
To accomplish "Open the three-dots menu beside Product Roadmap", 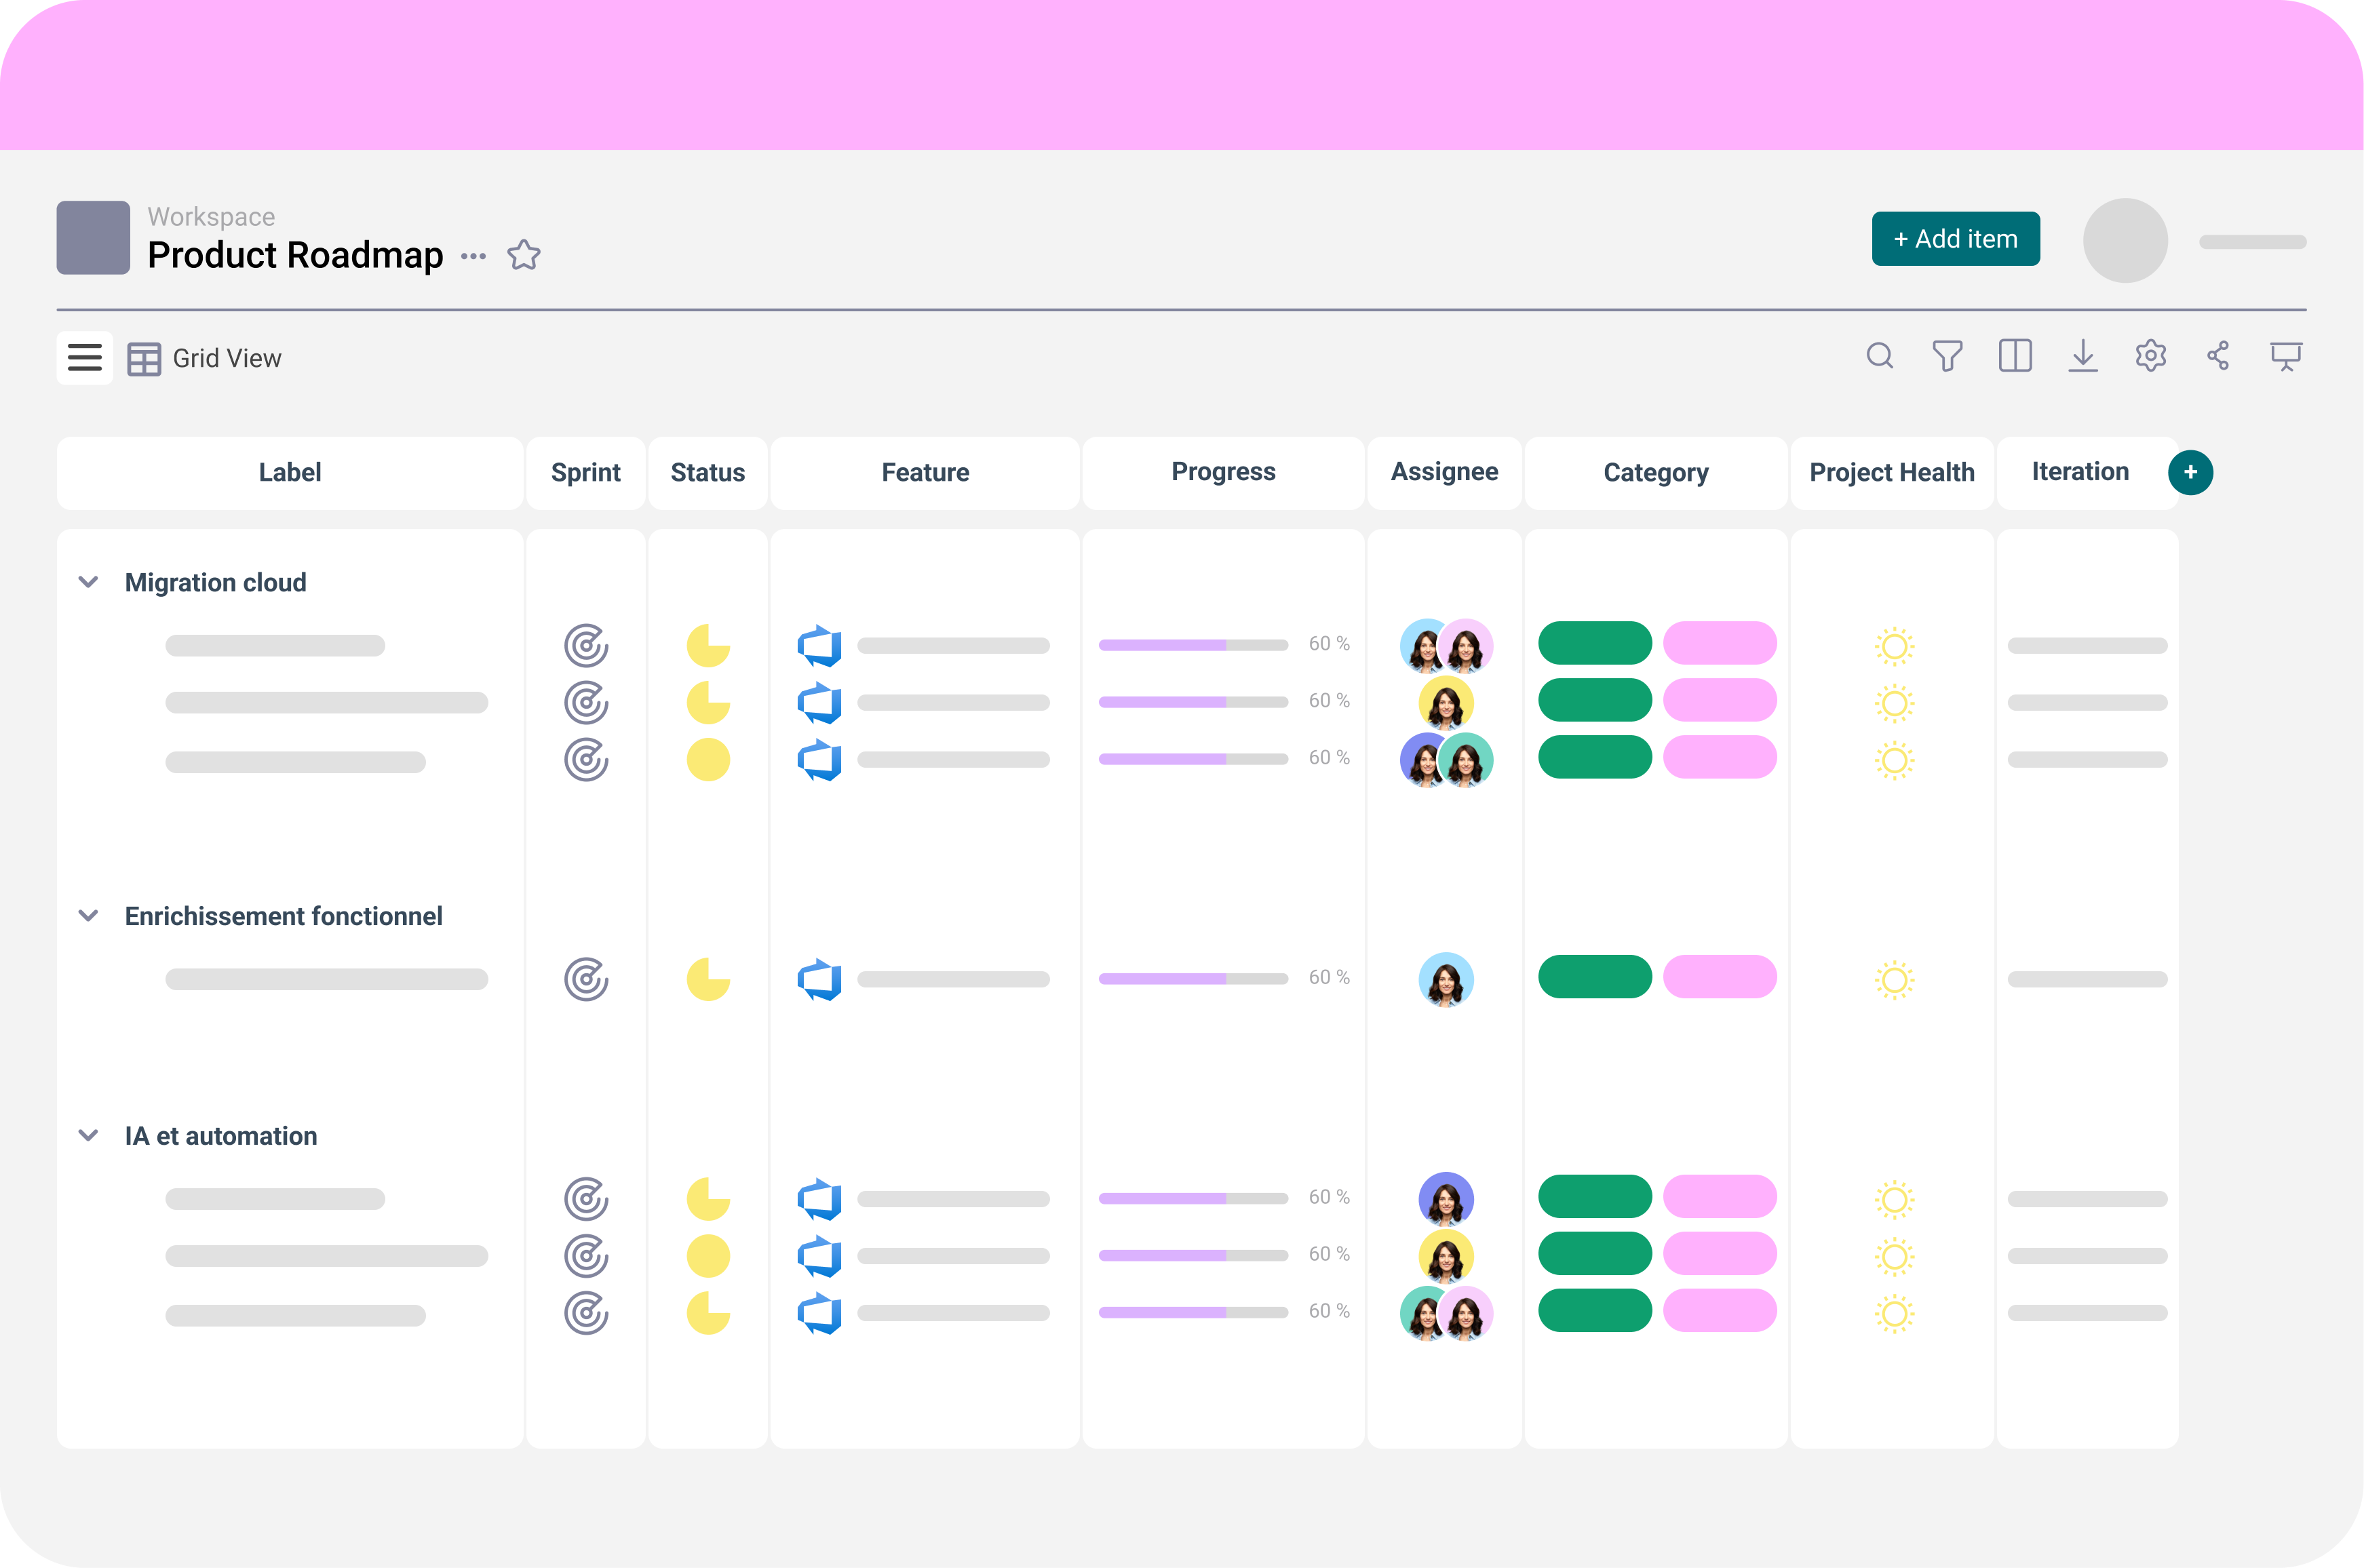I will pyautogui.click(x=473, y=256).
